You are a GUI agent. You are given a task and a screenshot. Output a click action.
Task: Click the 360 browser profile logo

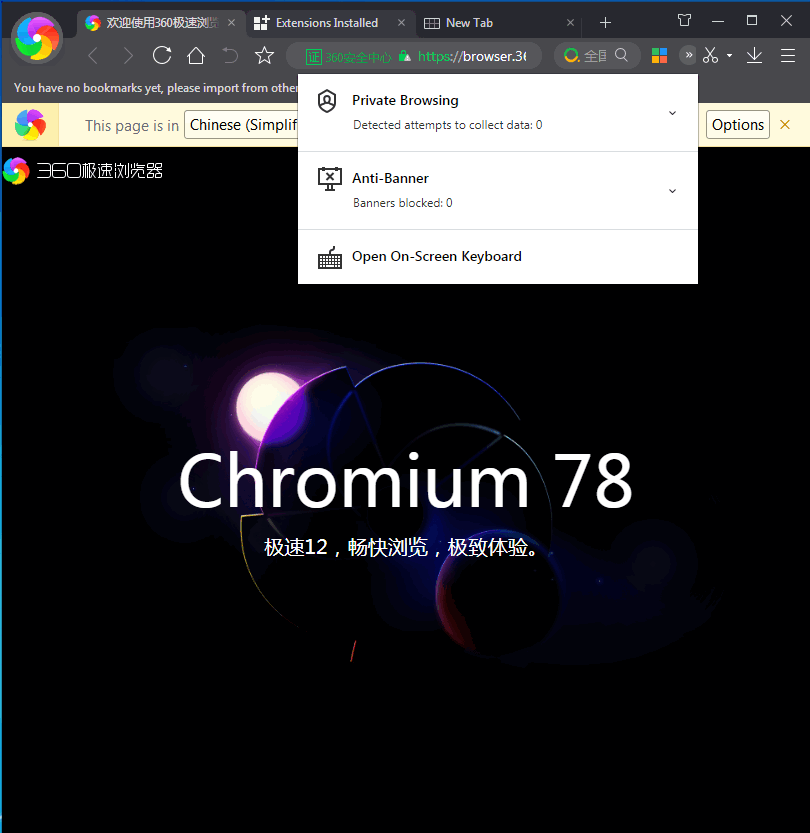click(x=37, y=38)
